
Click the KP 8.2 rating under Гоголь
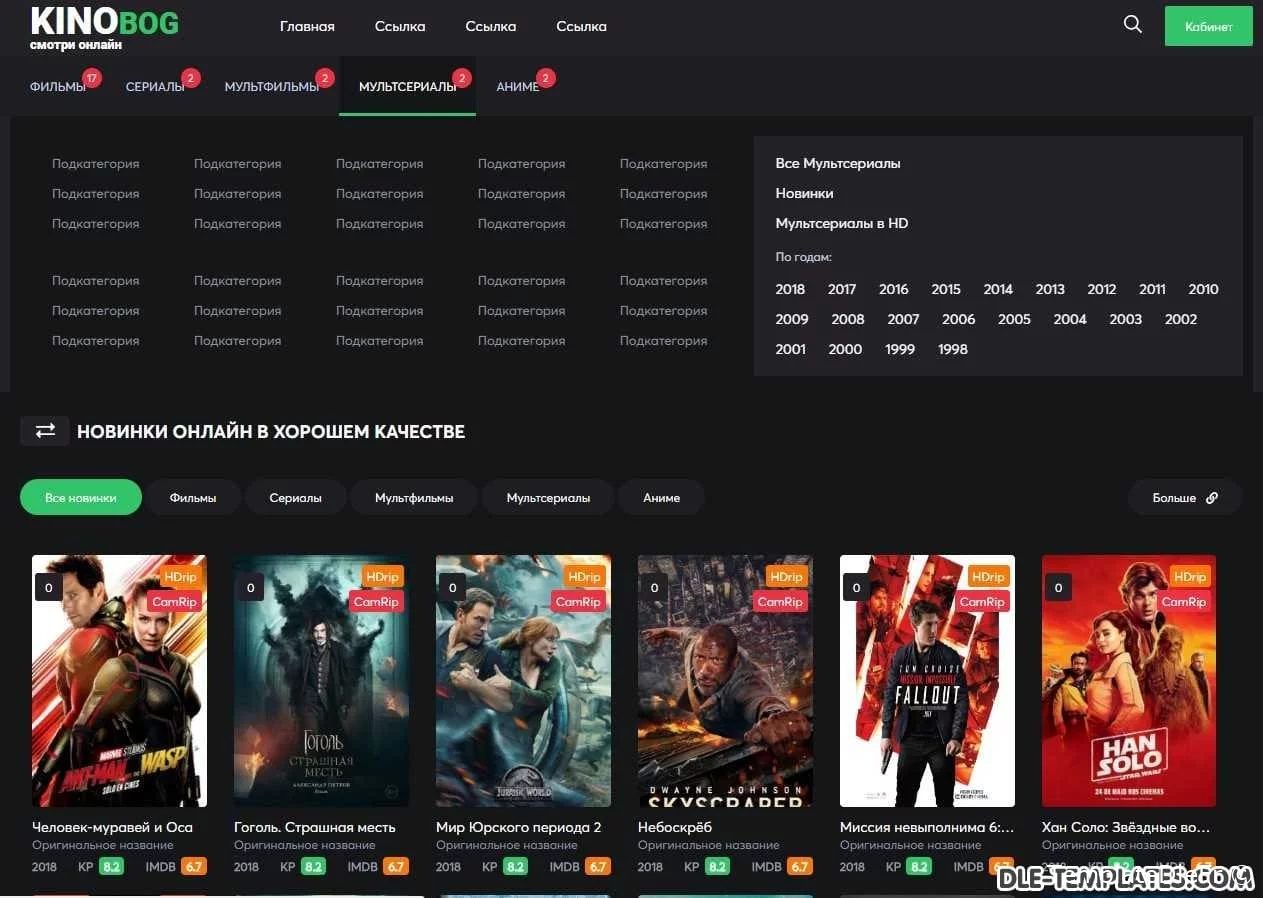[x=313, y=867]
